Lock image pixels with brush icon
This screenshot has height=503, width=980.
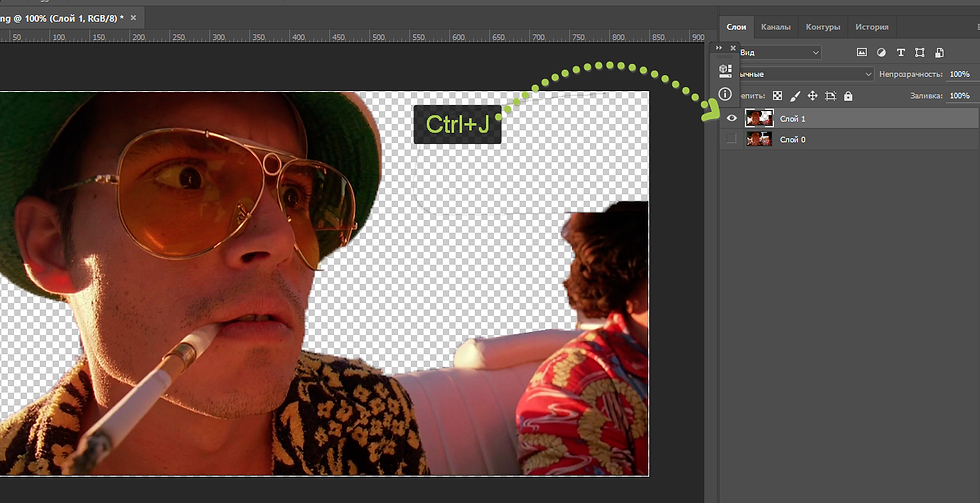click(795, 96)
